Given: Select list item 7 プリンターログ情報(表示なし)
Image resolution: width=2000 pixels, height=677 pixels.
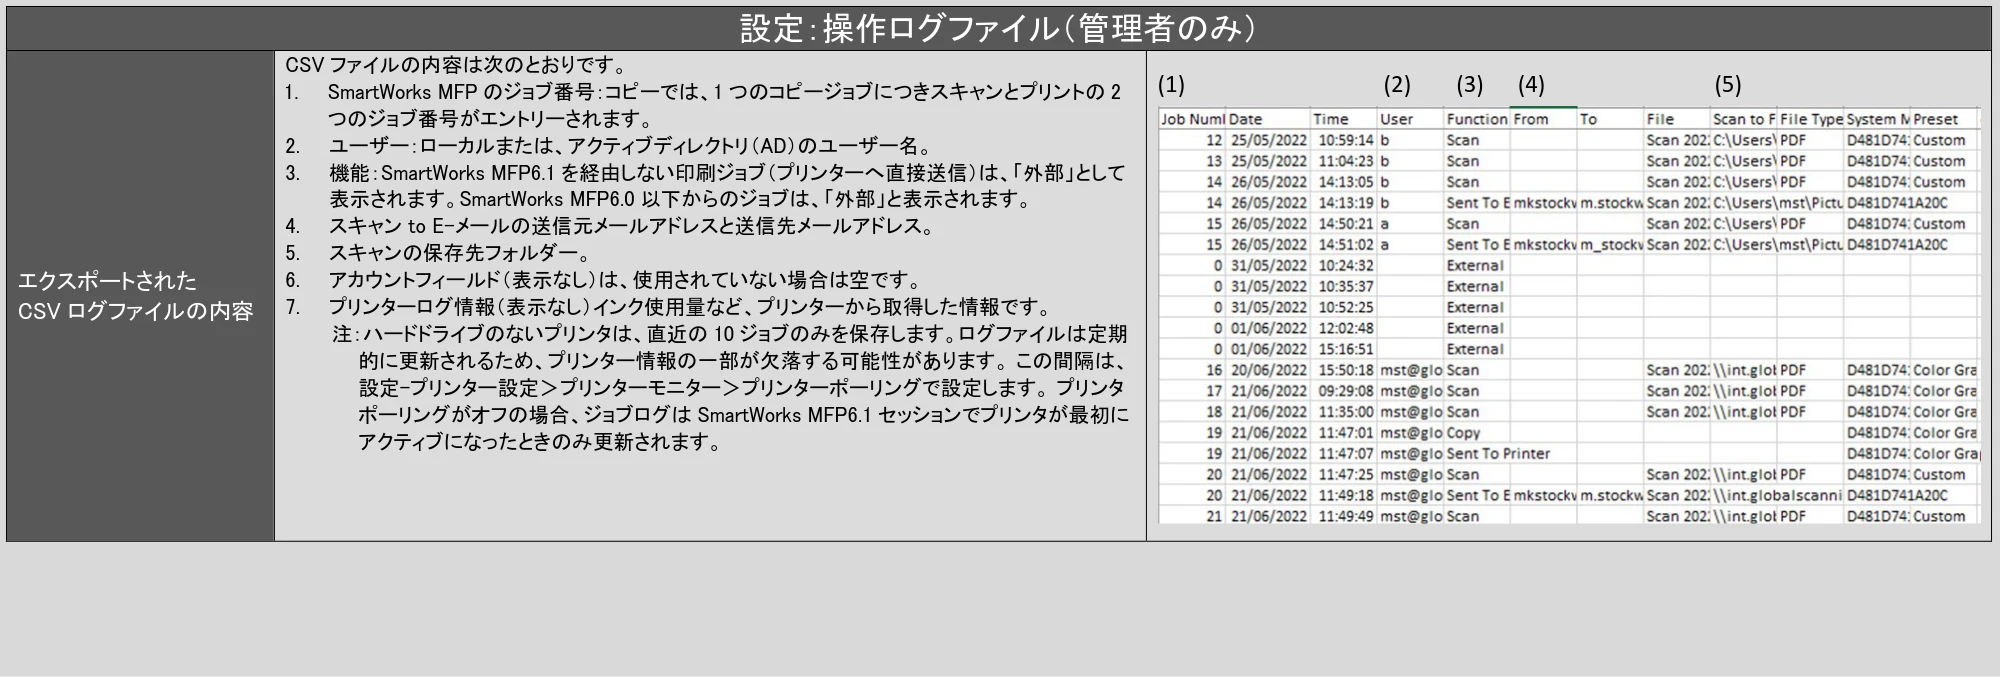Looking at the screenshot, I should (x=668, y=307).
